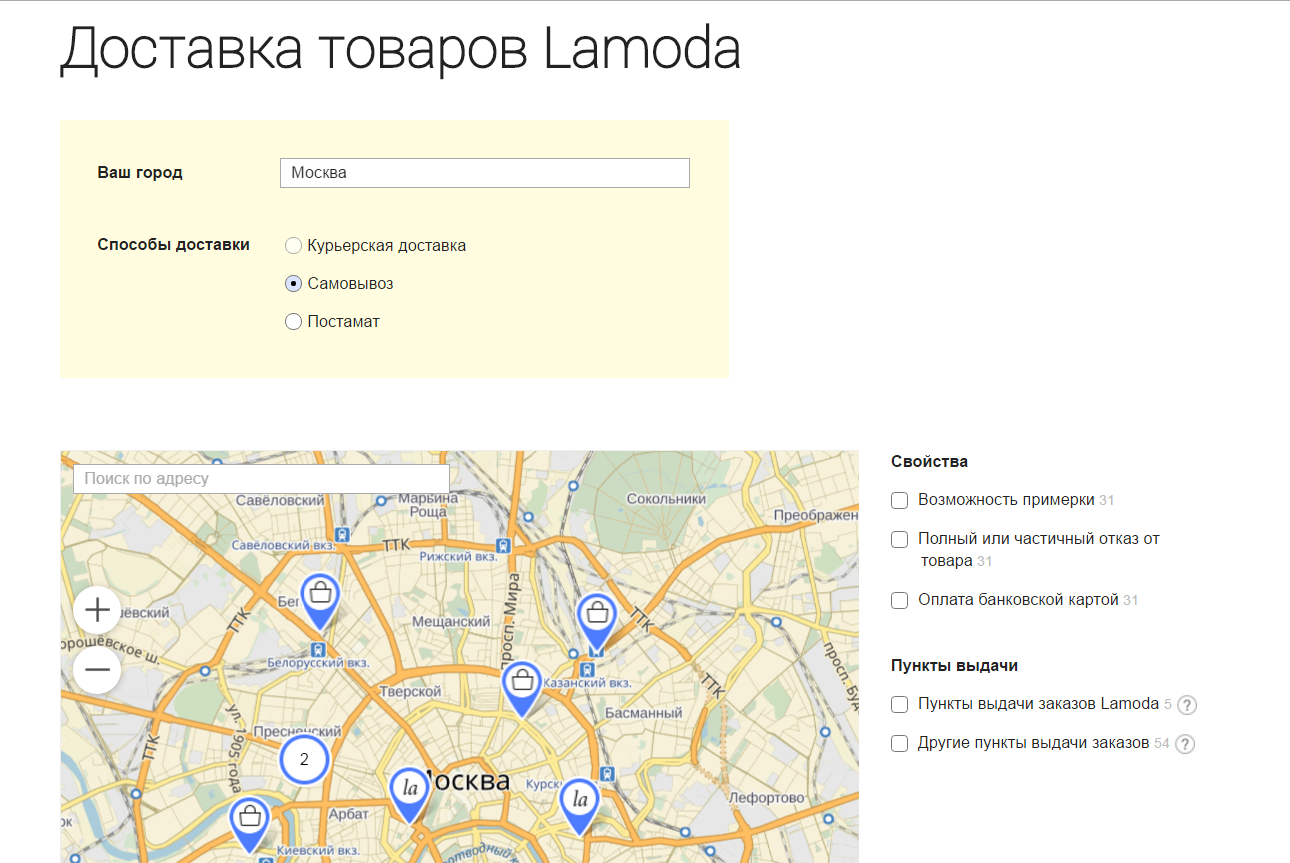
Task: Click Савёловский вкз. station icon on map
Action: pyautogui.click(x=343, y=535)
